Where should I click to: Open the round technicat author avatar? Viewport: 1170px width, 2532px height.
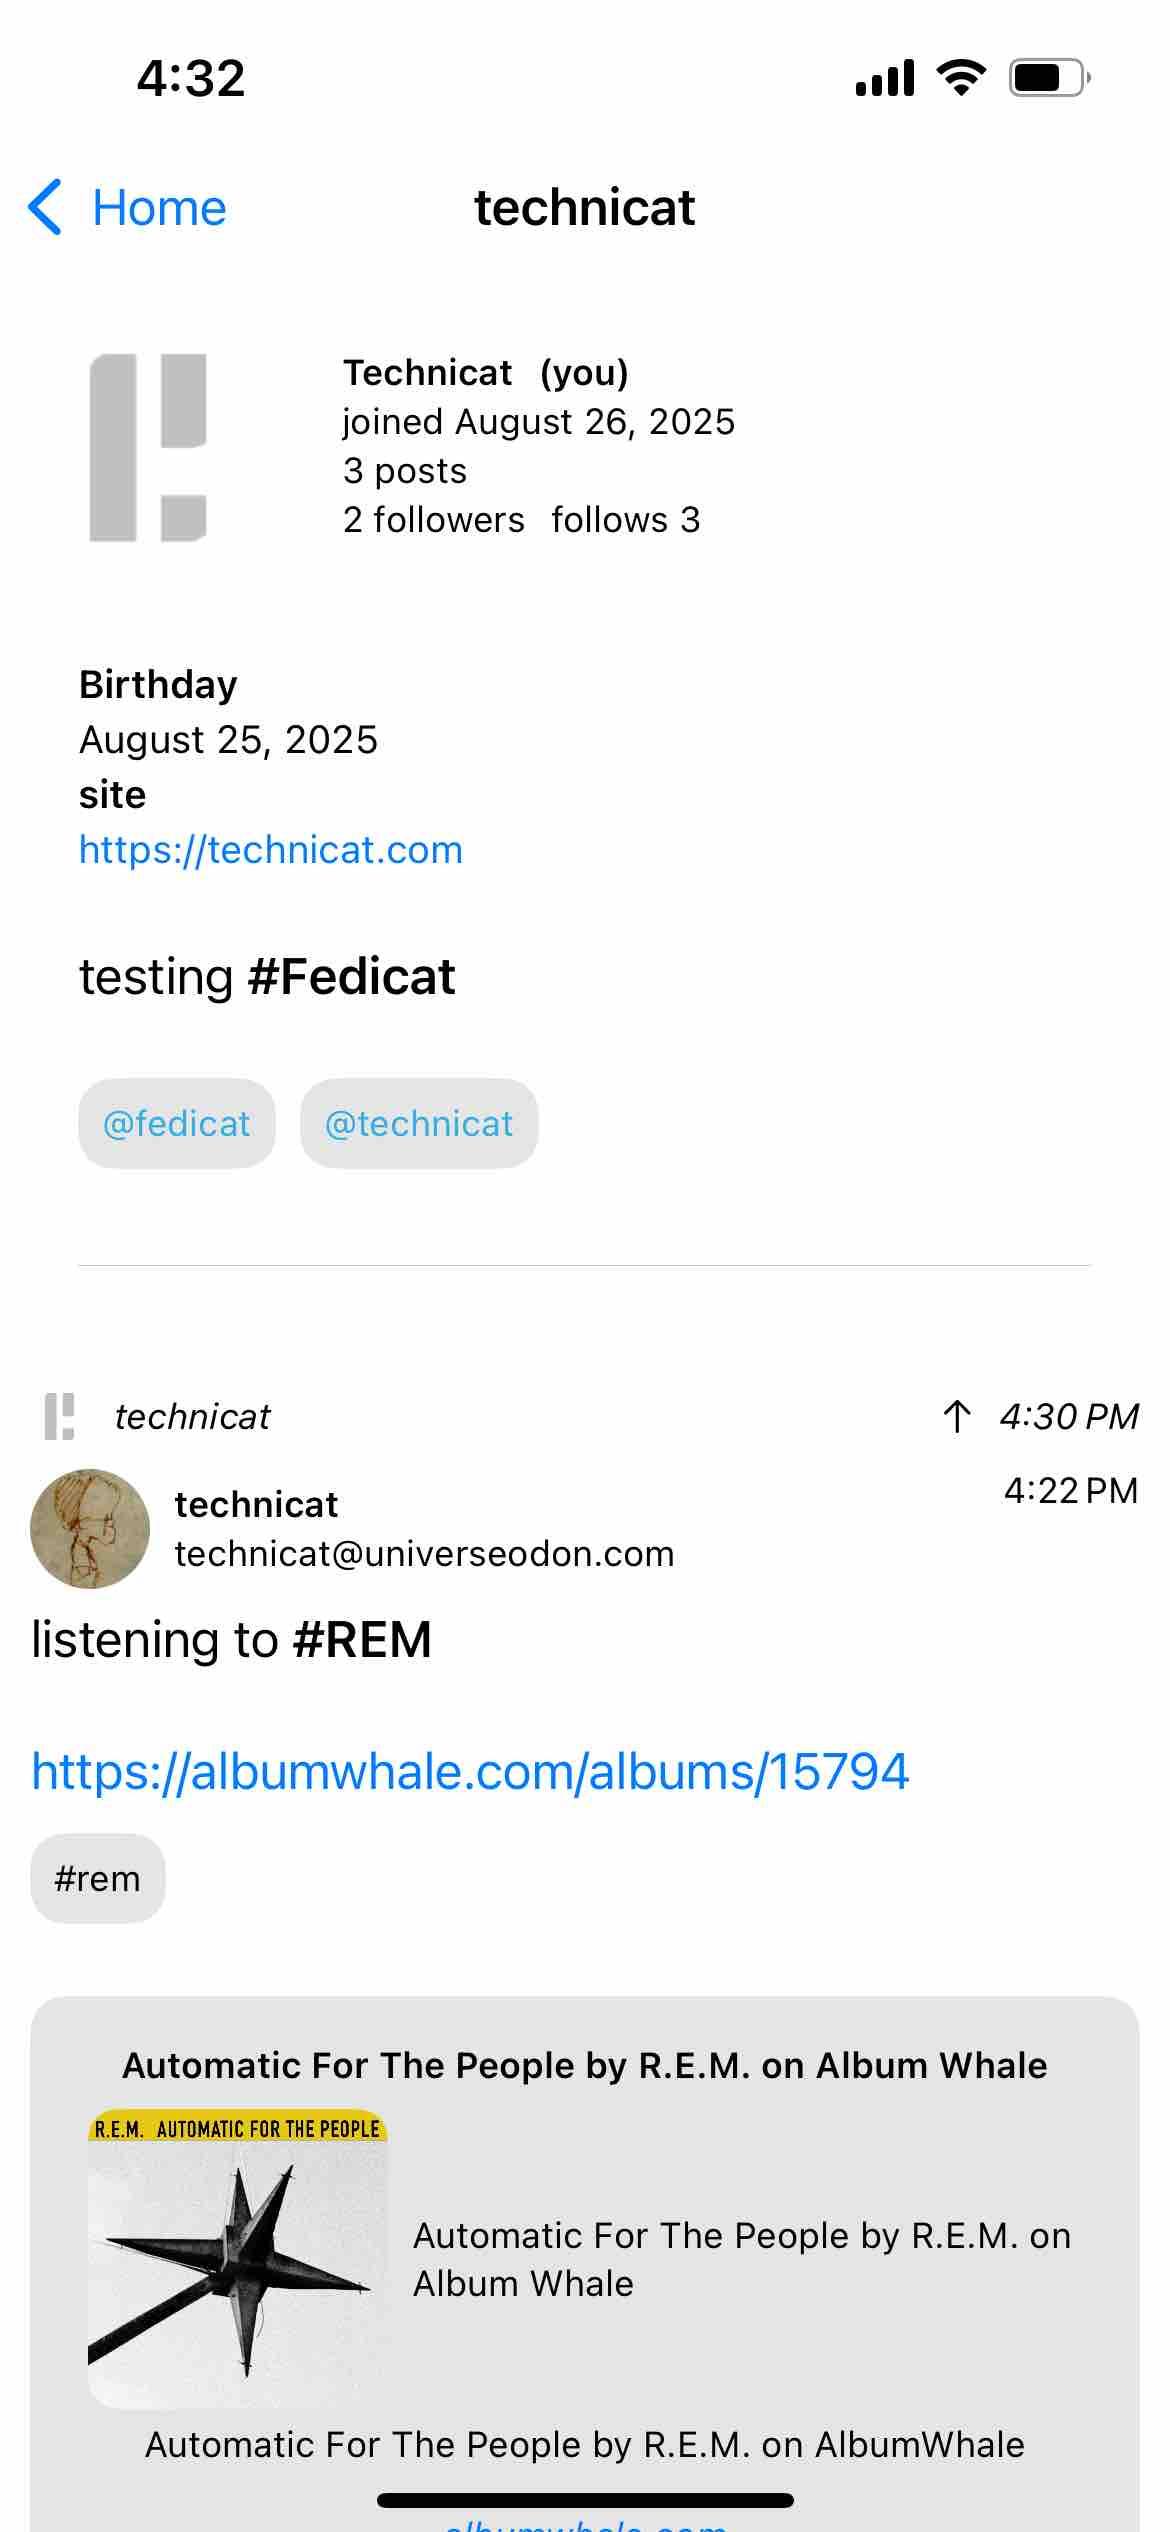click(x=90, y=1528)
